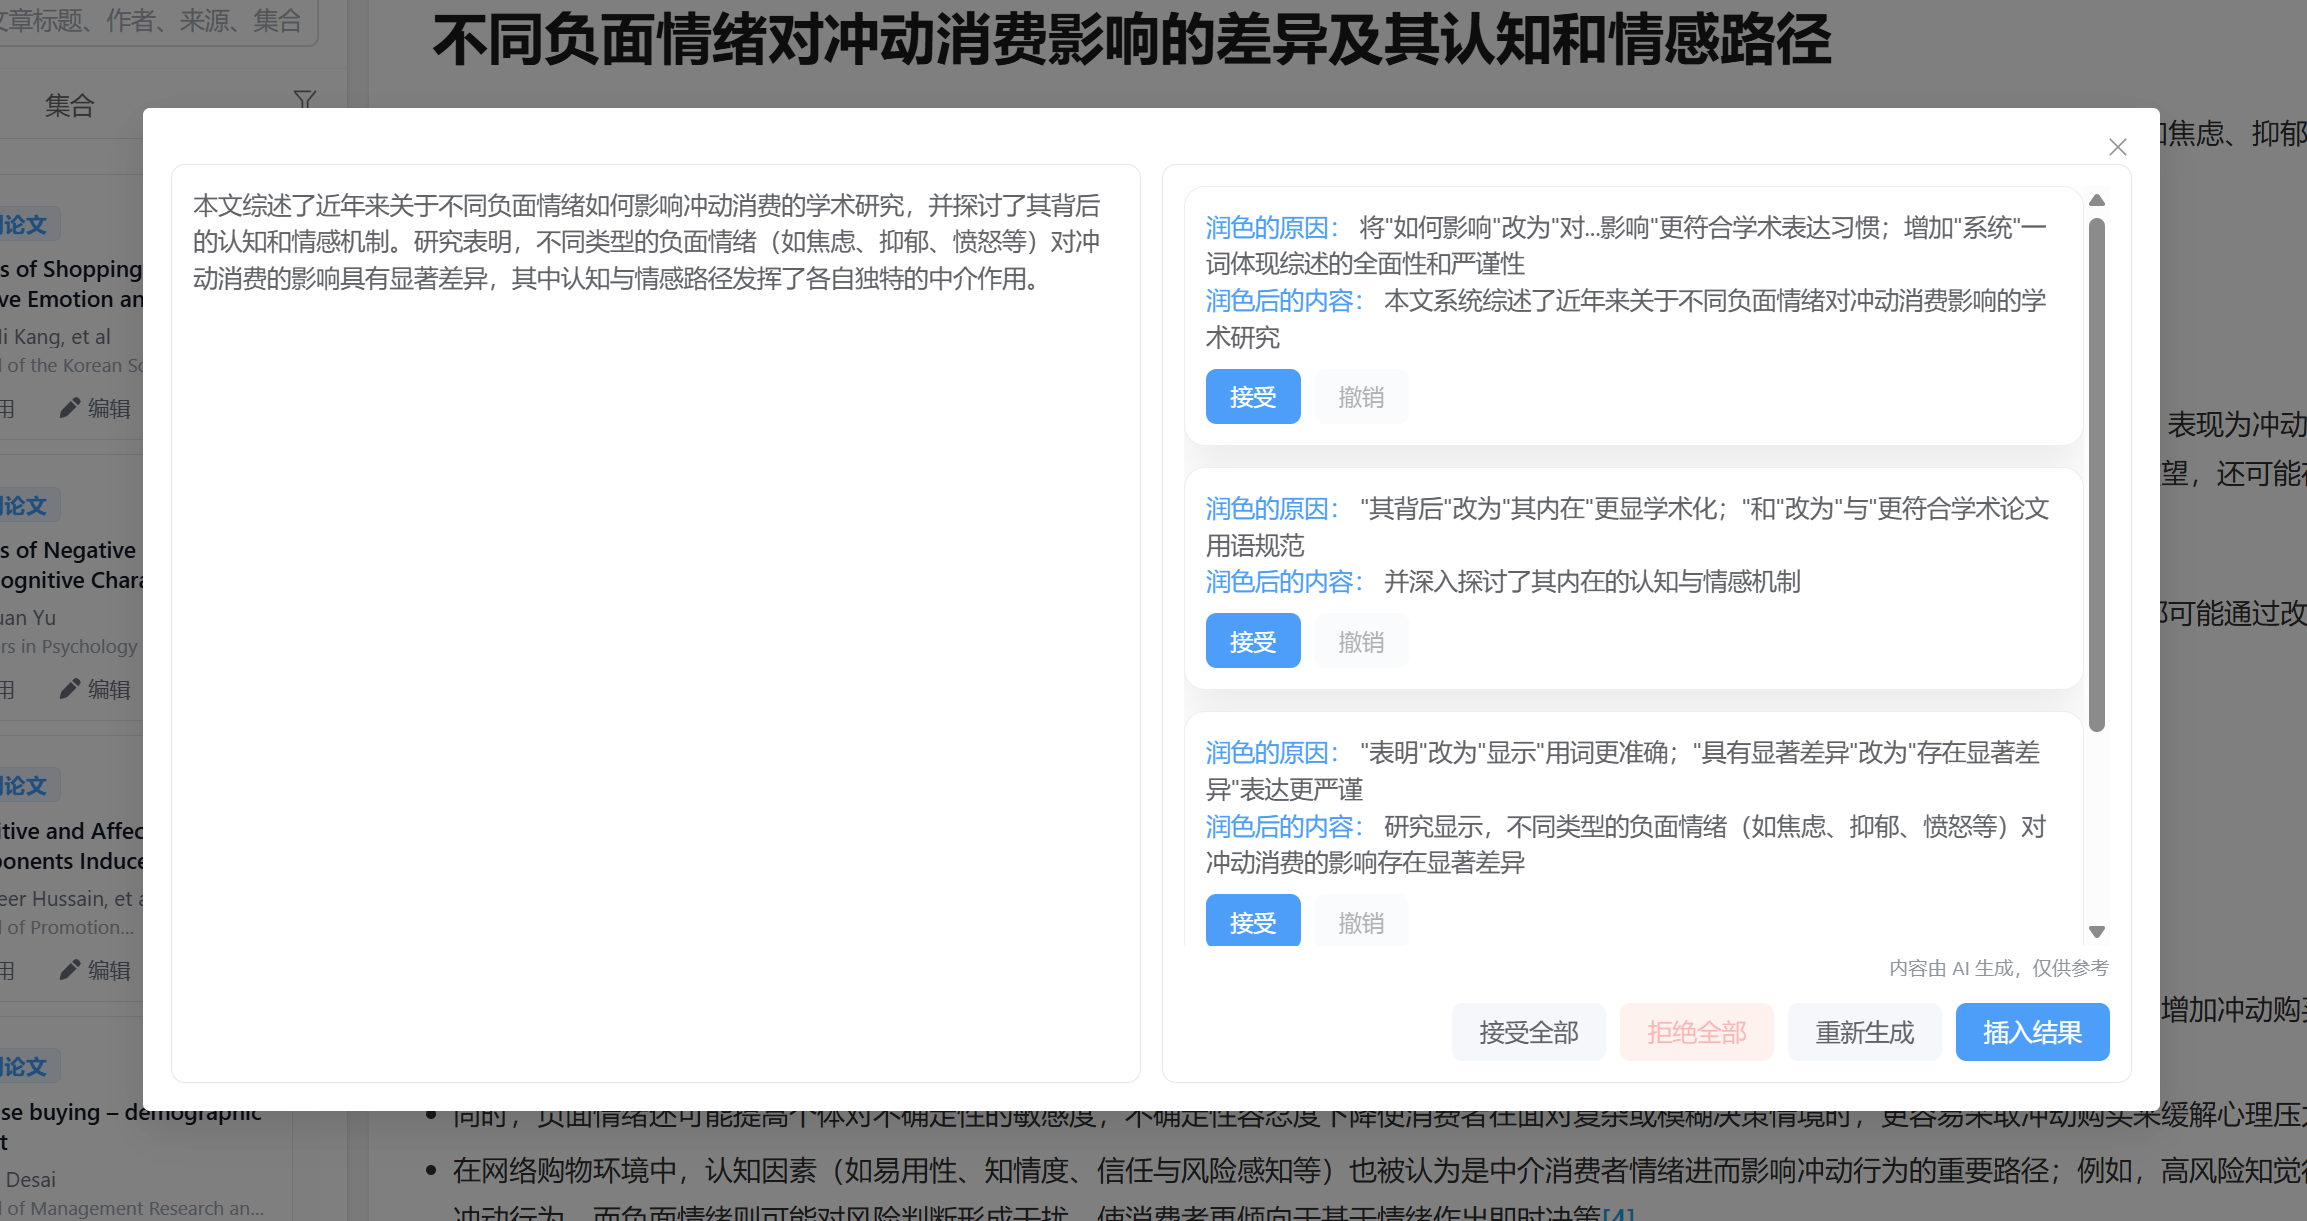Click 撤销 on the third suggestion
2307x1221 pixels.
point(1360,921)
